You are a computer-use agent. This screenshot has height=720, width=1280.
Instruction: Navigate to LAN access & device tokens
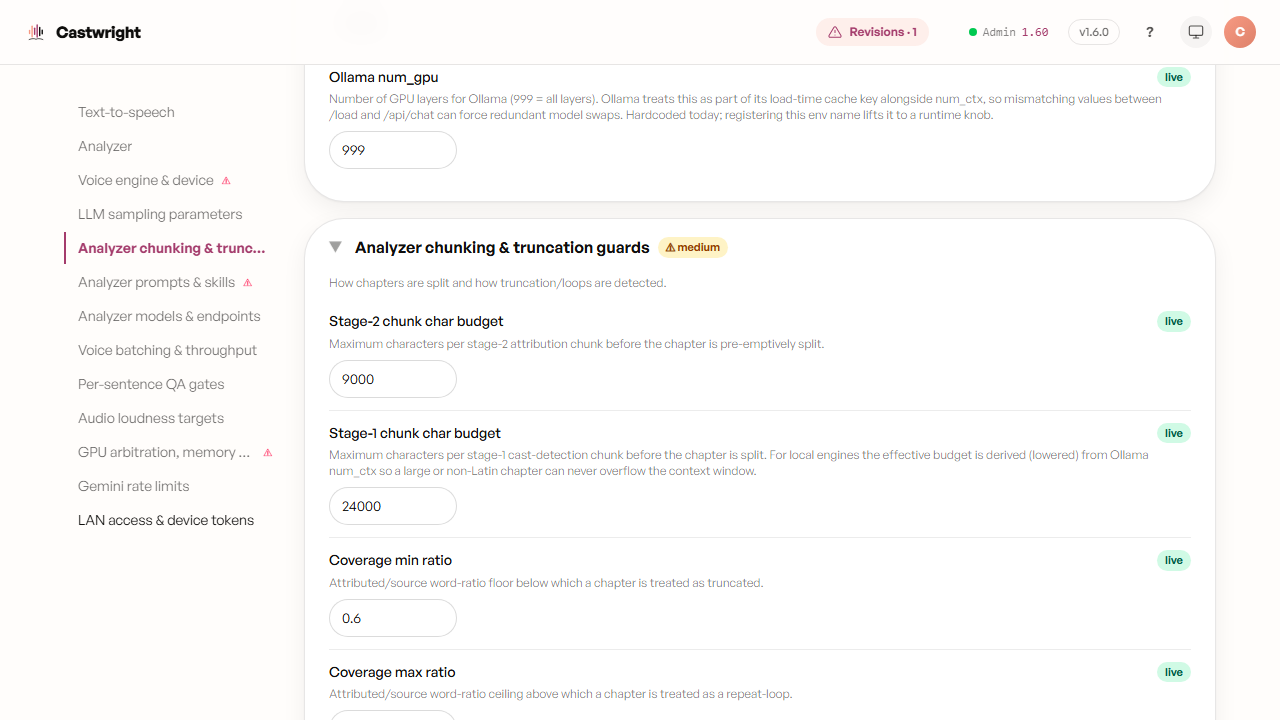(x=166, y=520)
